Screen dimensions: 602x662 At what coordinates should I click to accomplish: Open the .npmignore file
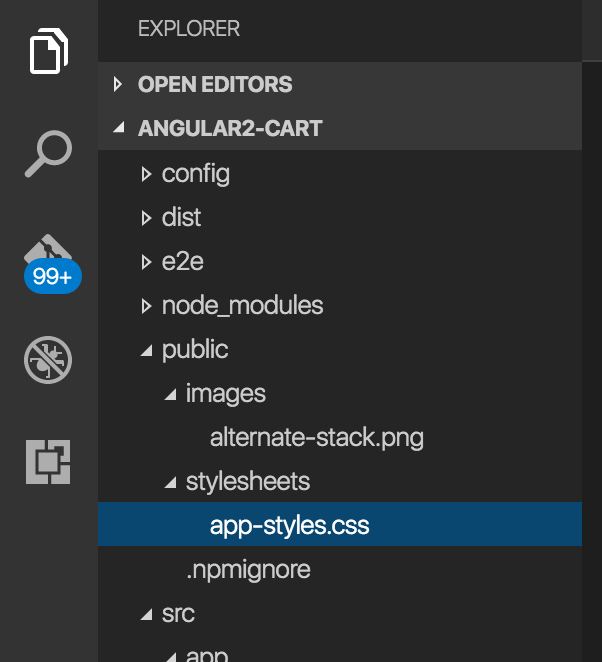coord(248,569)
